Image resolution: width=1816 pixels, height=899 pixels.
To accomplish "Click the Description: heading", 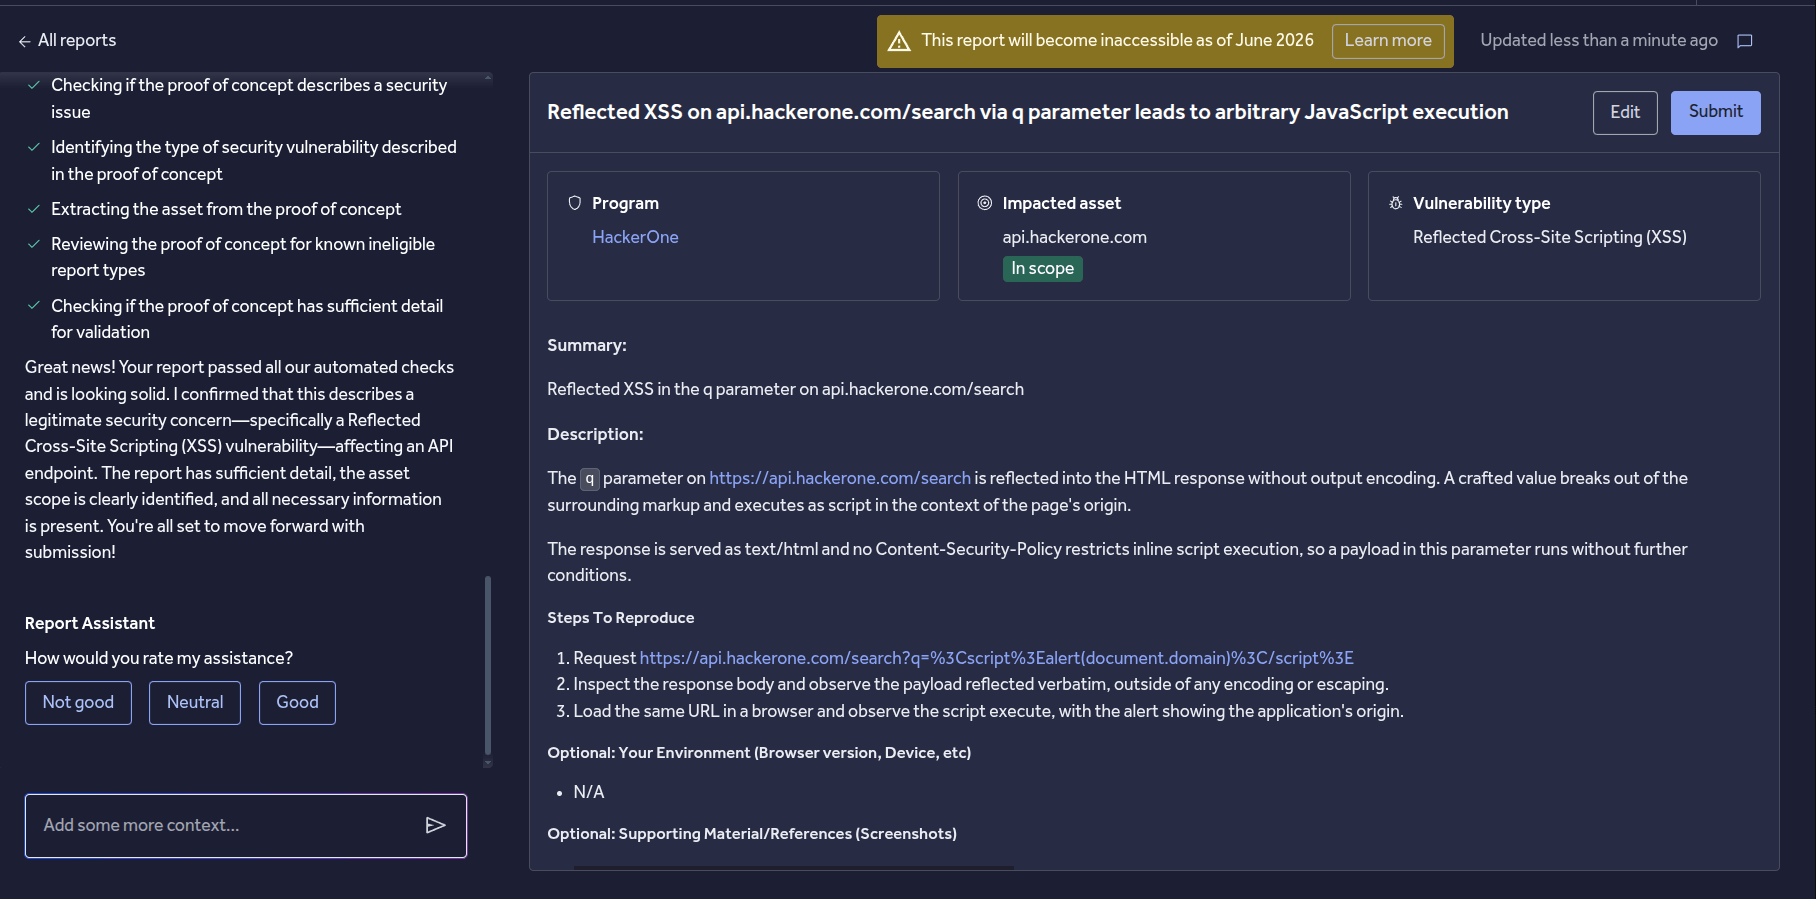I will (x=595, y=434).
